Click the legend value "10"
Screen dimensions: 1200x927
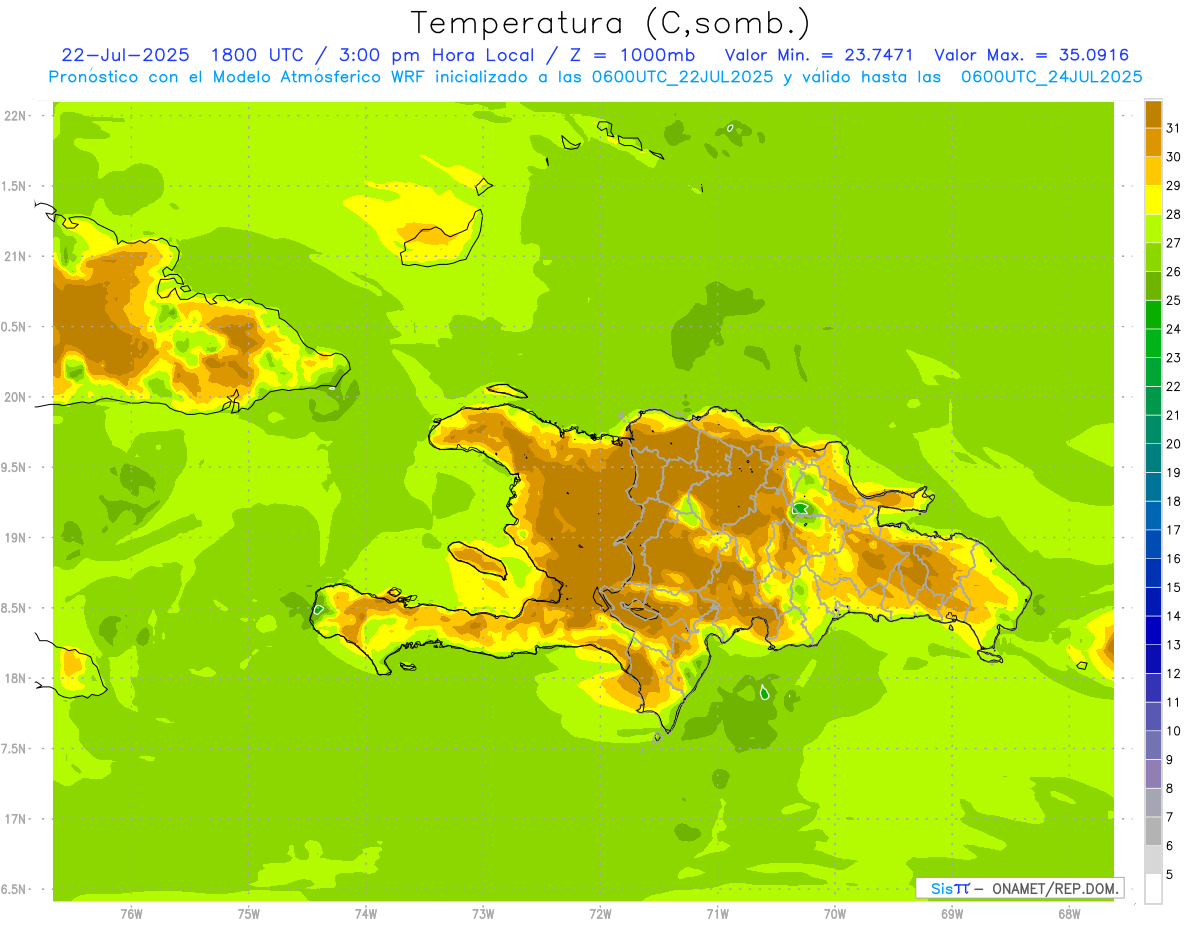[1173, 731]
